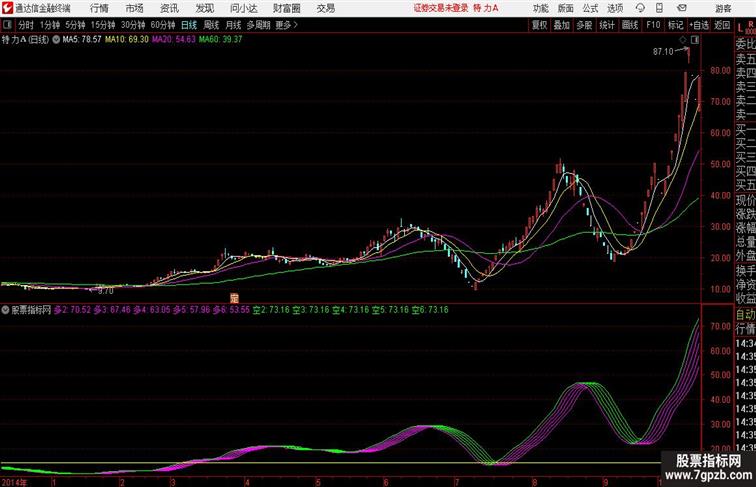Viewport: 756px width, 487px height.
Task: Click the 返回 back button
Action: coord(722,25)
